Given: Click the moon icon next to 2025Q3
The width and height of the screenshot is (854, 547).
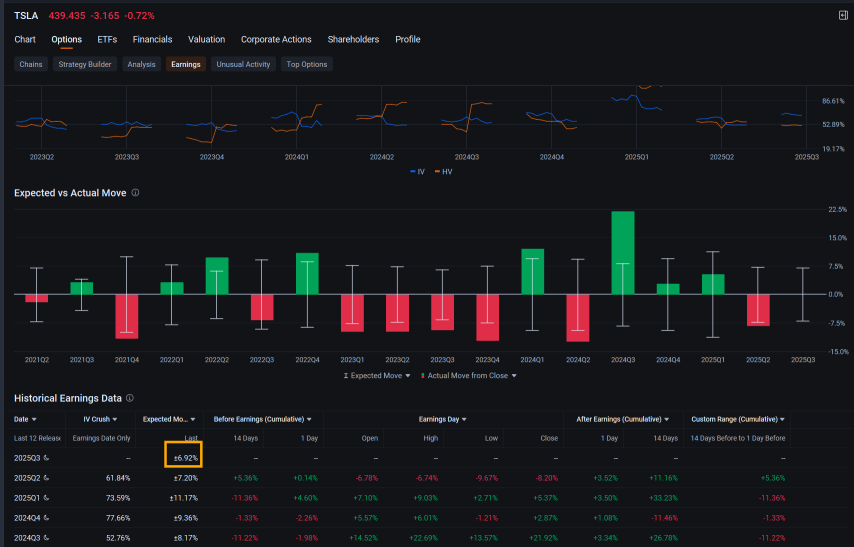Looking at the screenshot, I should (x=47, y=457).
